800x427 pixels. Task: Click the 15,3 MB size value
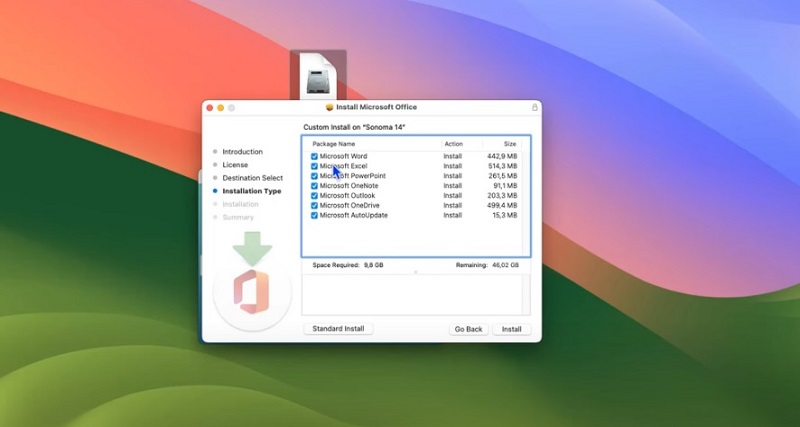pos(505,215)
